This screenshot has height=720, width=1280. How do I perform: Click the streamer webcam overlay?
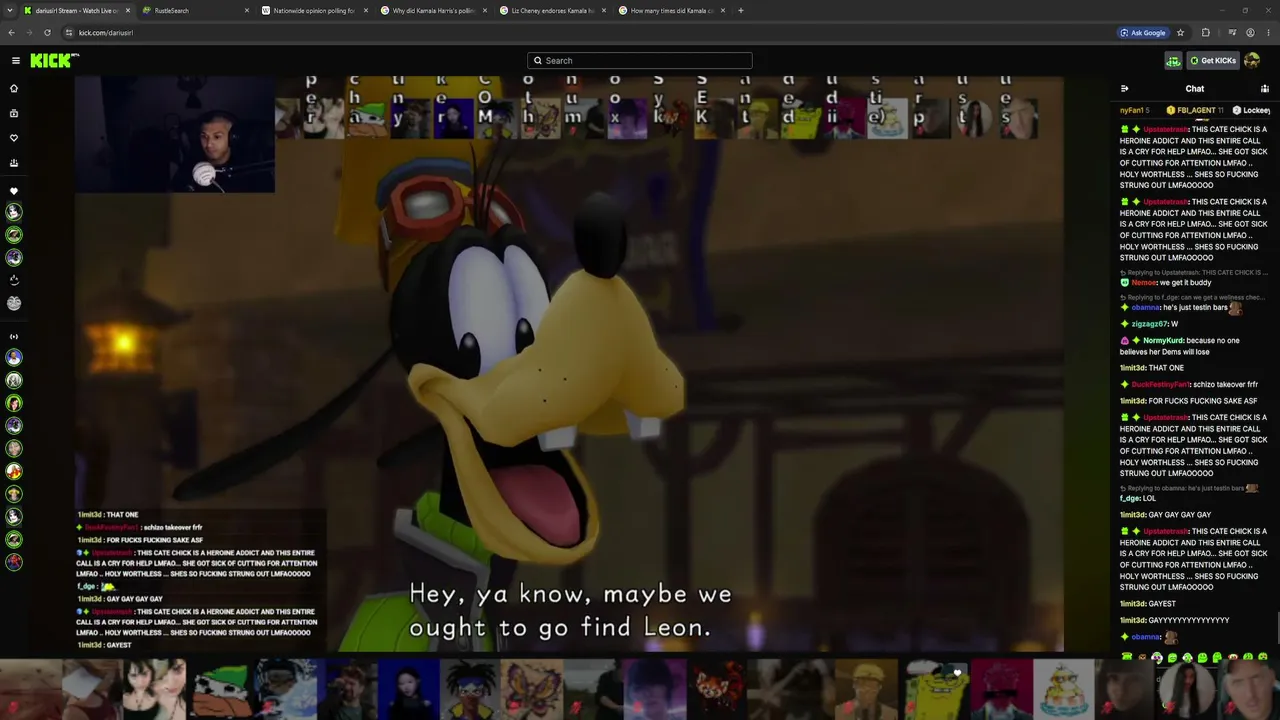pos(175,134)
